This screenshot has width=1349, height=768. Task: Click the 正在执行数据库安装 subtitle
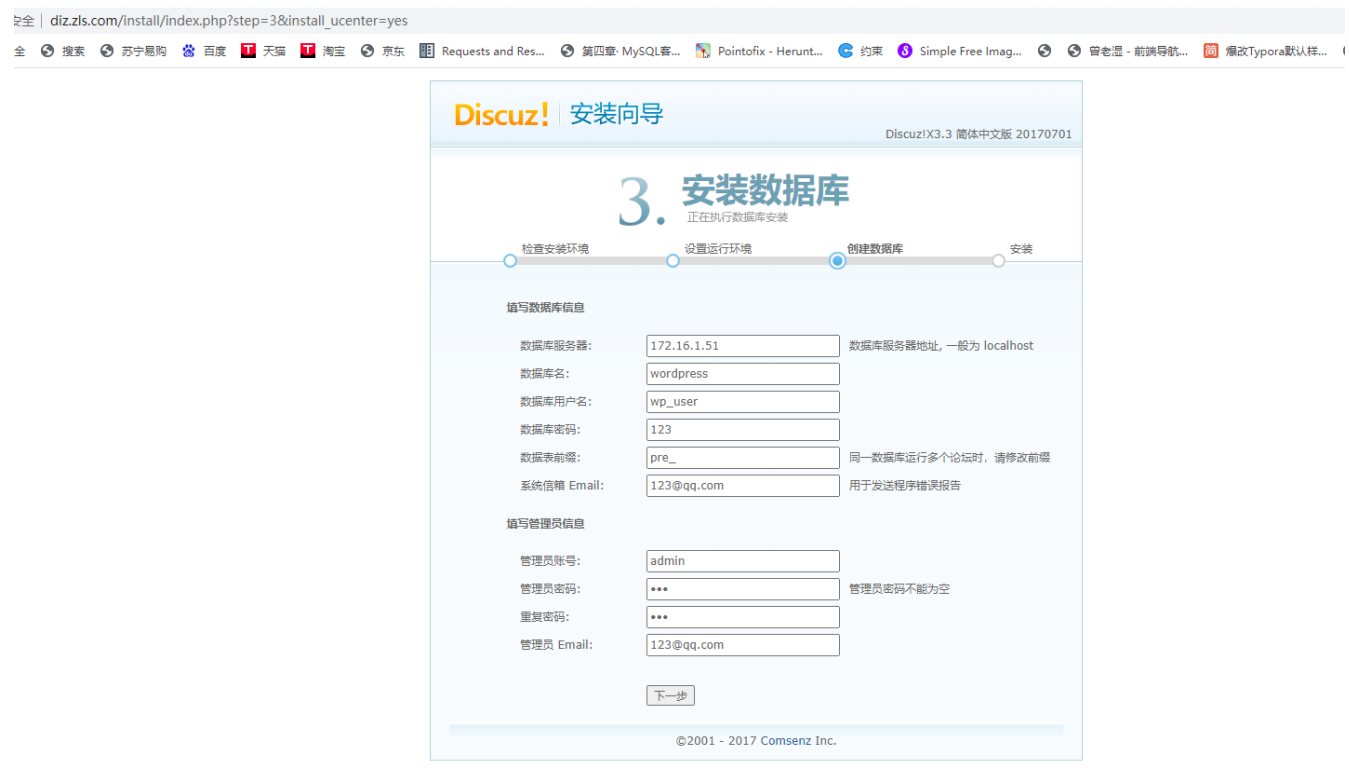point(737,217)
